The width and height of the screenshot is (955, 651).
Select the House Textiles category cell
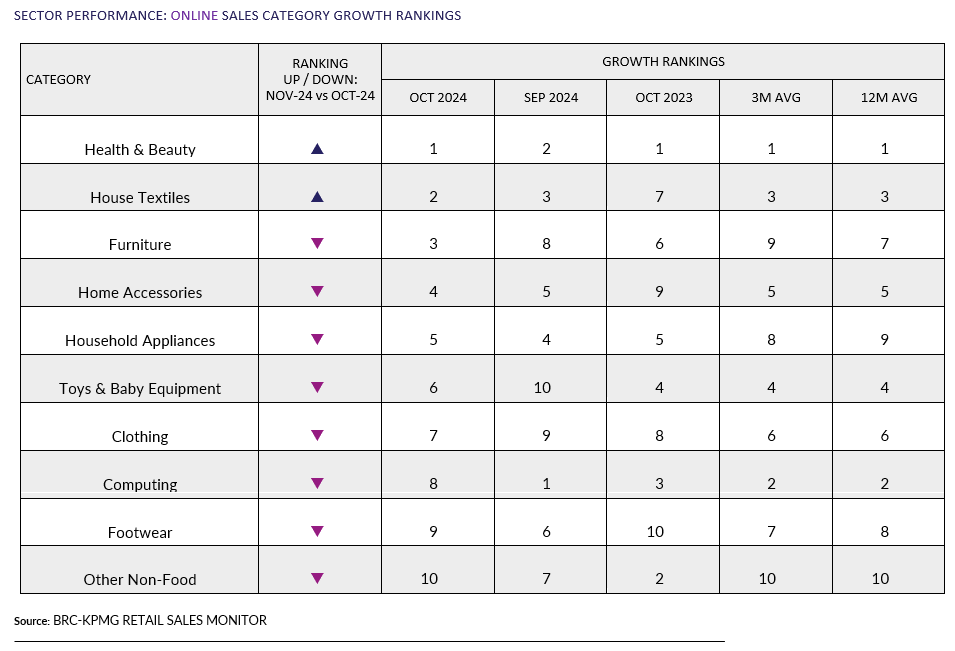tap(139, 188)
